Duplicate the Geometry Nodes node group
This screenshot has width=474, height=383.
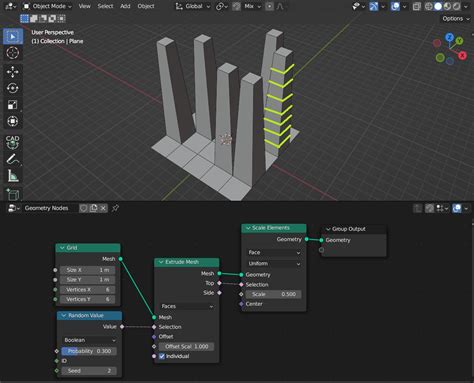click(x=94, y=208)
